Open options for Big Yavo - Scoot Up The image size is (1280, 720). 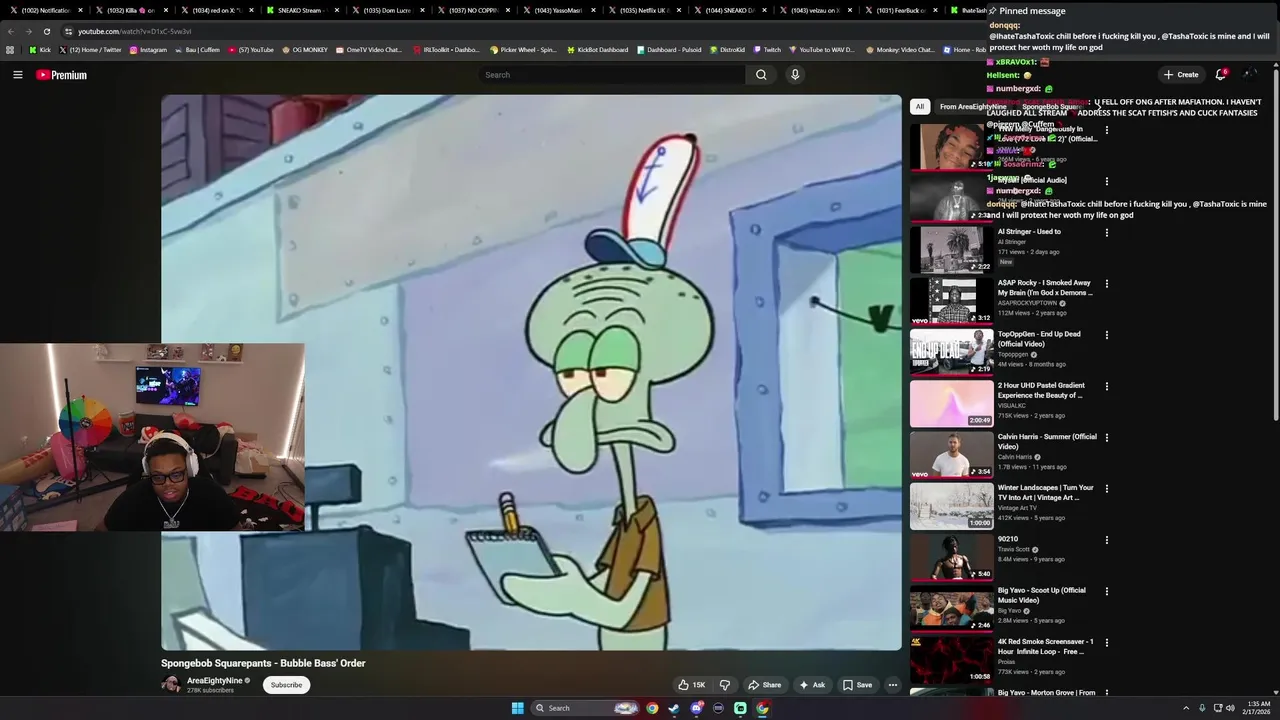click(x=1107, y=592)
